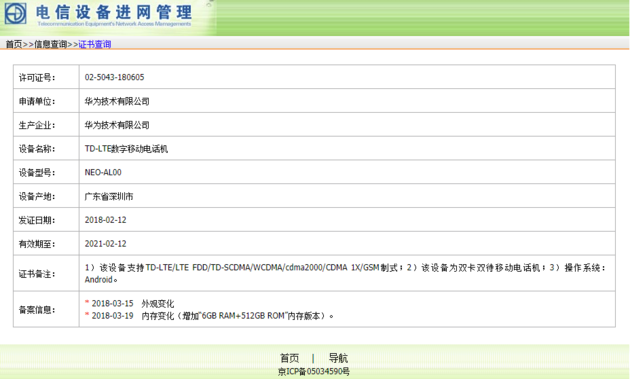Image resolution: width=630 pixels, height=379 pixels.
Task: Select the 备案信息 label cell
Action: click(x=46, y=309)
